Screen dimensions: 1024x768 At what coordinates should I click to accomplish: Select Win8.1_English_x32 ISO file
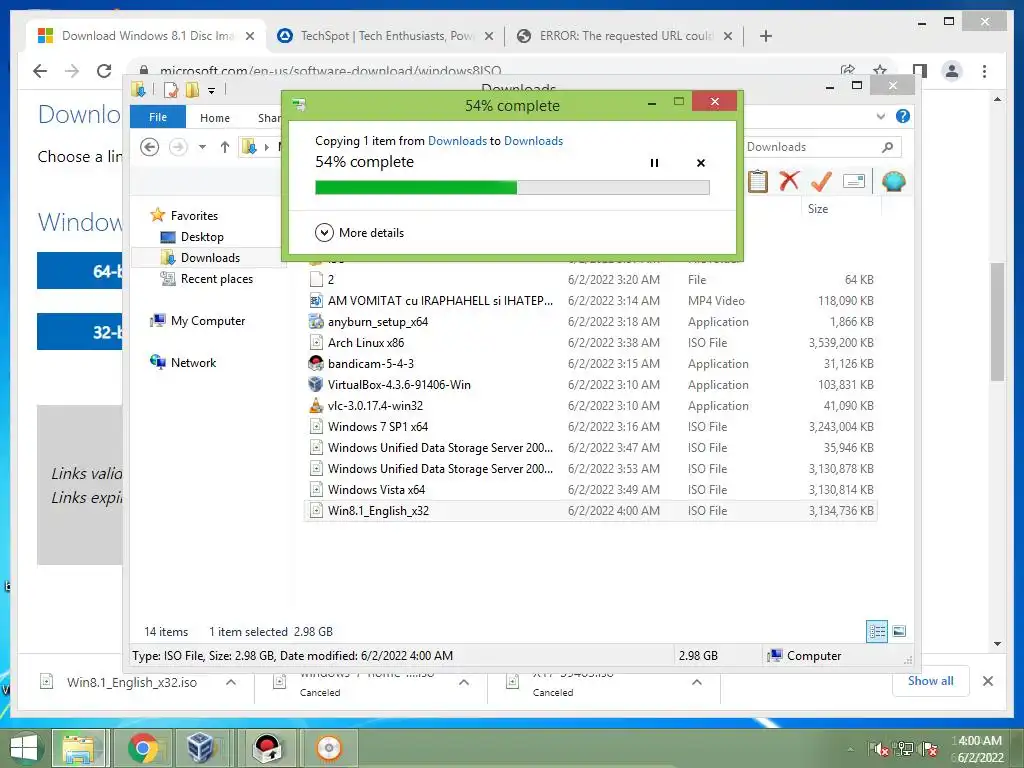click(x=590, y=511)
